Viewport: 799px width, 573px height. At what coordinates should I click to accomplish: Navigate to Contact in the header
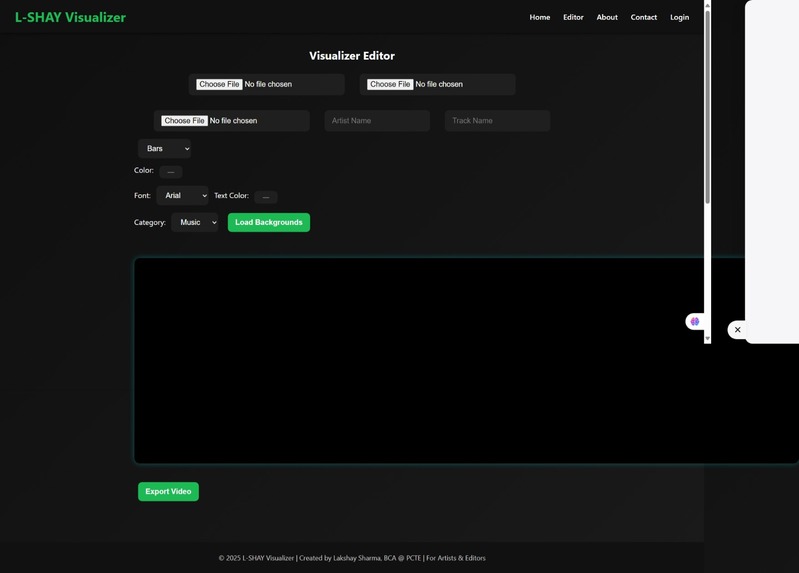[x=644, y=17]
